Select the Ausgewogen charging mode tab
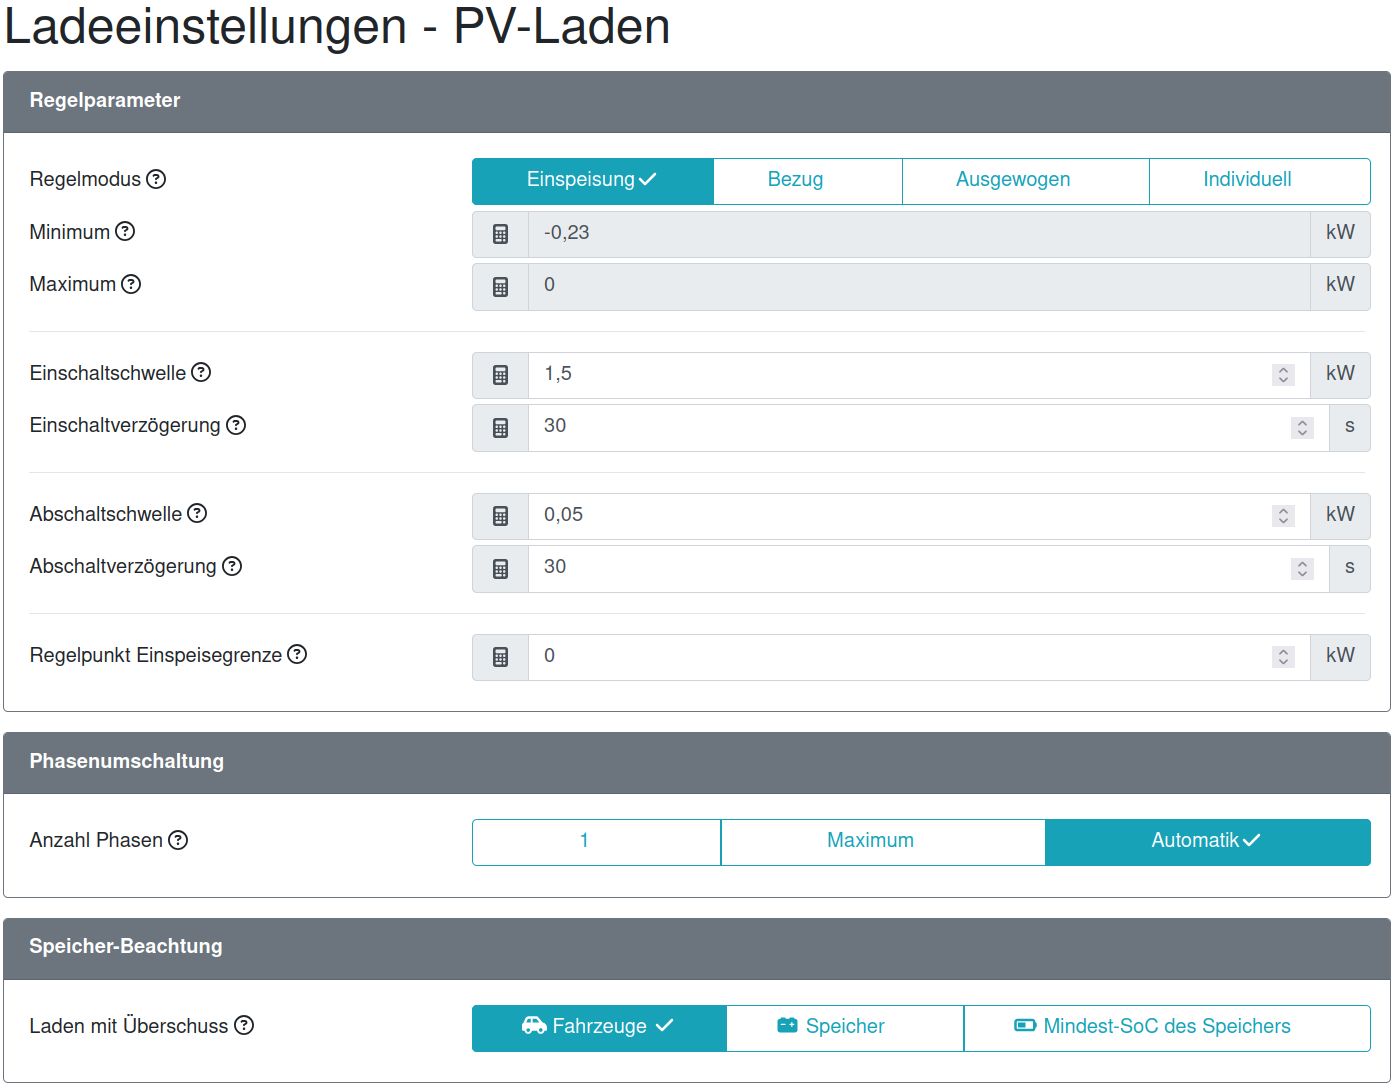The image size is (1396, 1088). (x=1014, y=180)
